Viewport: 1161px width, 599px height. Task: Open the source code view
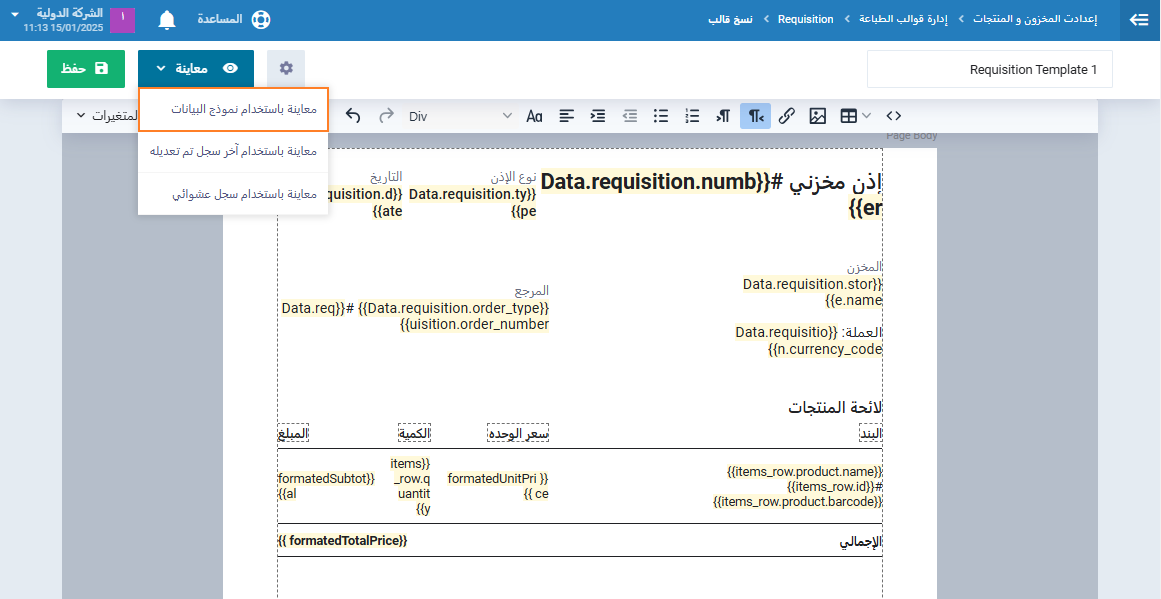pos(894,116)
